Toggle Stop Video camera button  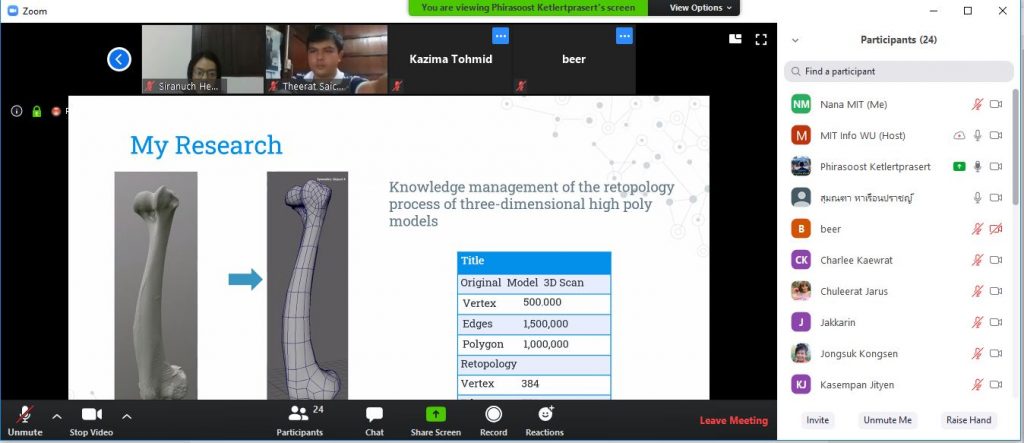pos(92,415)
